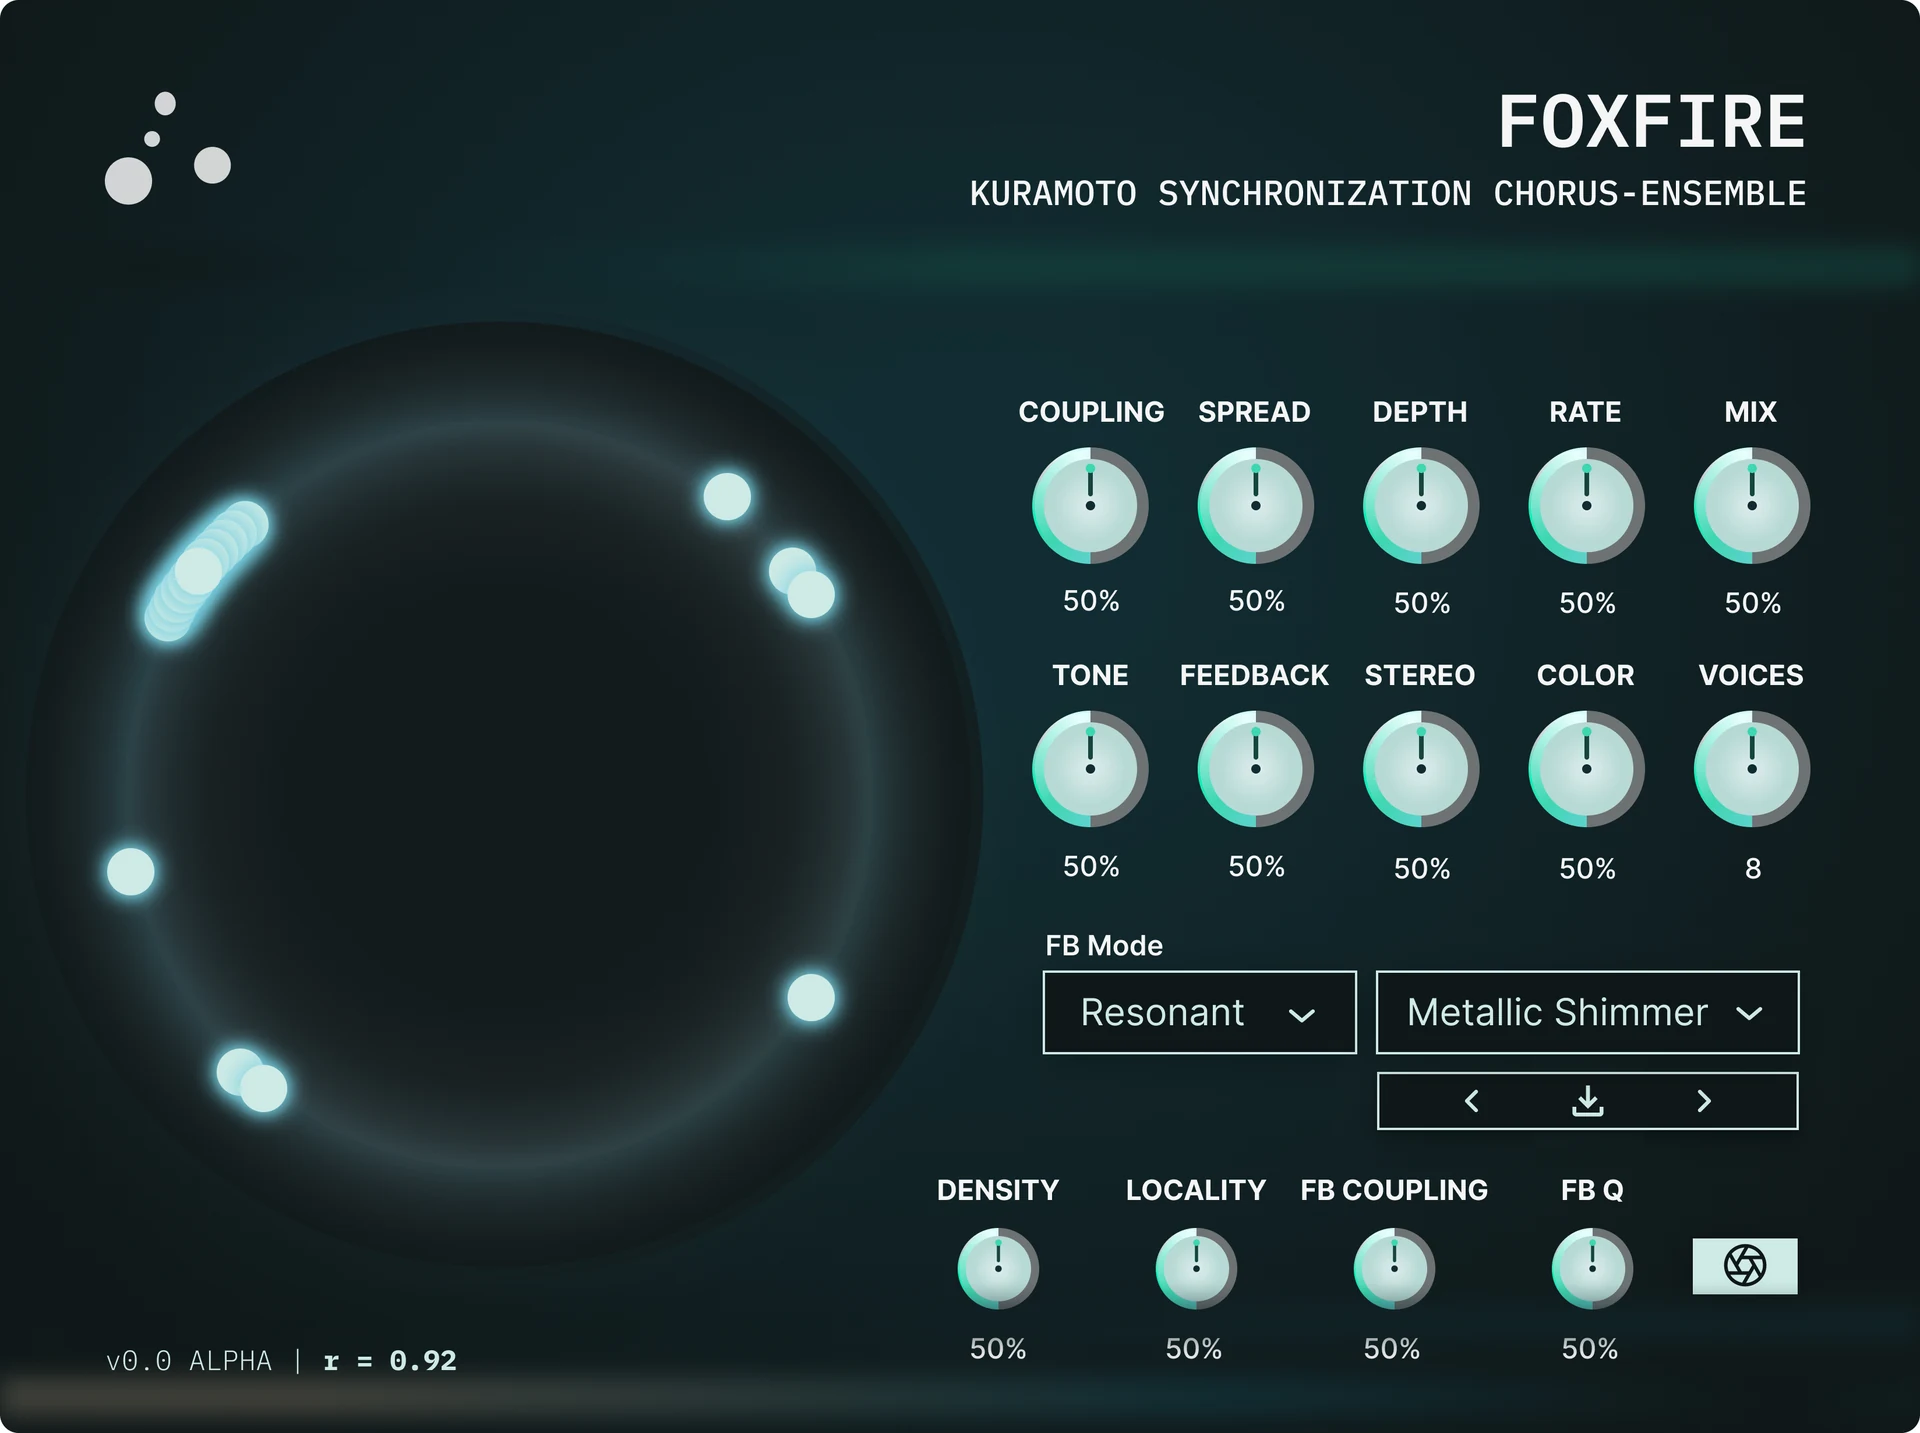The height and width of the screenshot is (1433, 1920).
Task: Click the Voices knob
Action: [1752, 769]
